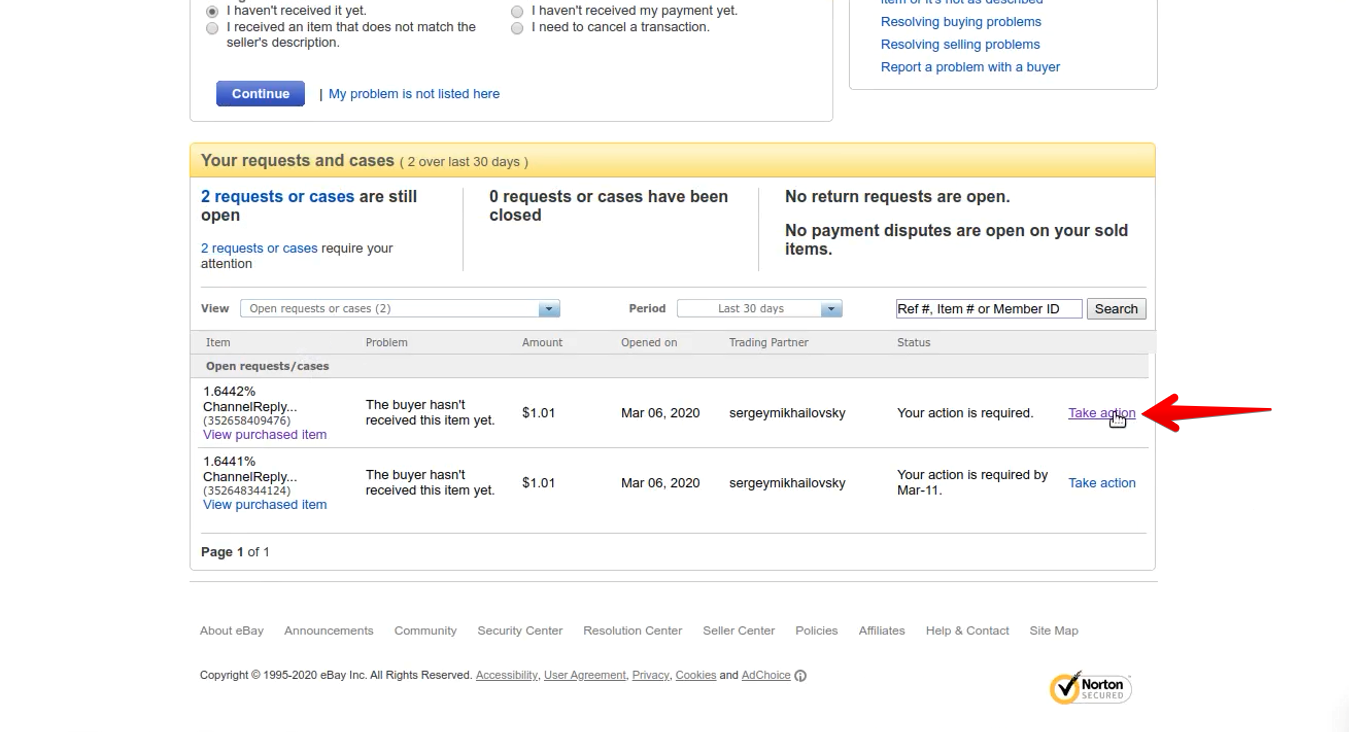Click item number (352648344124)

(x=247, y=491)
